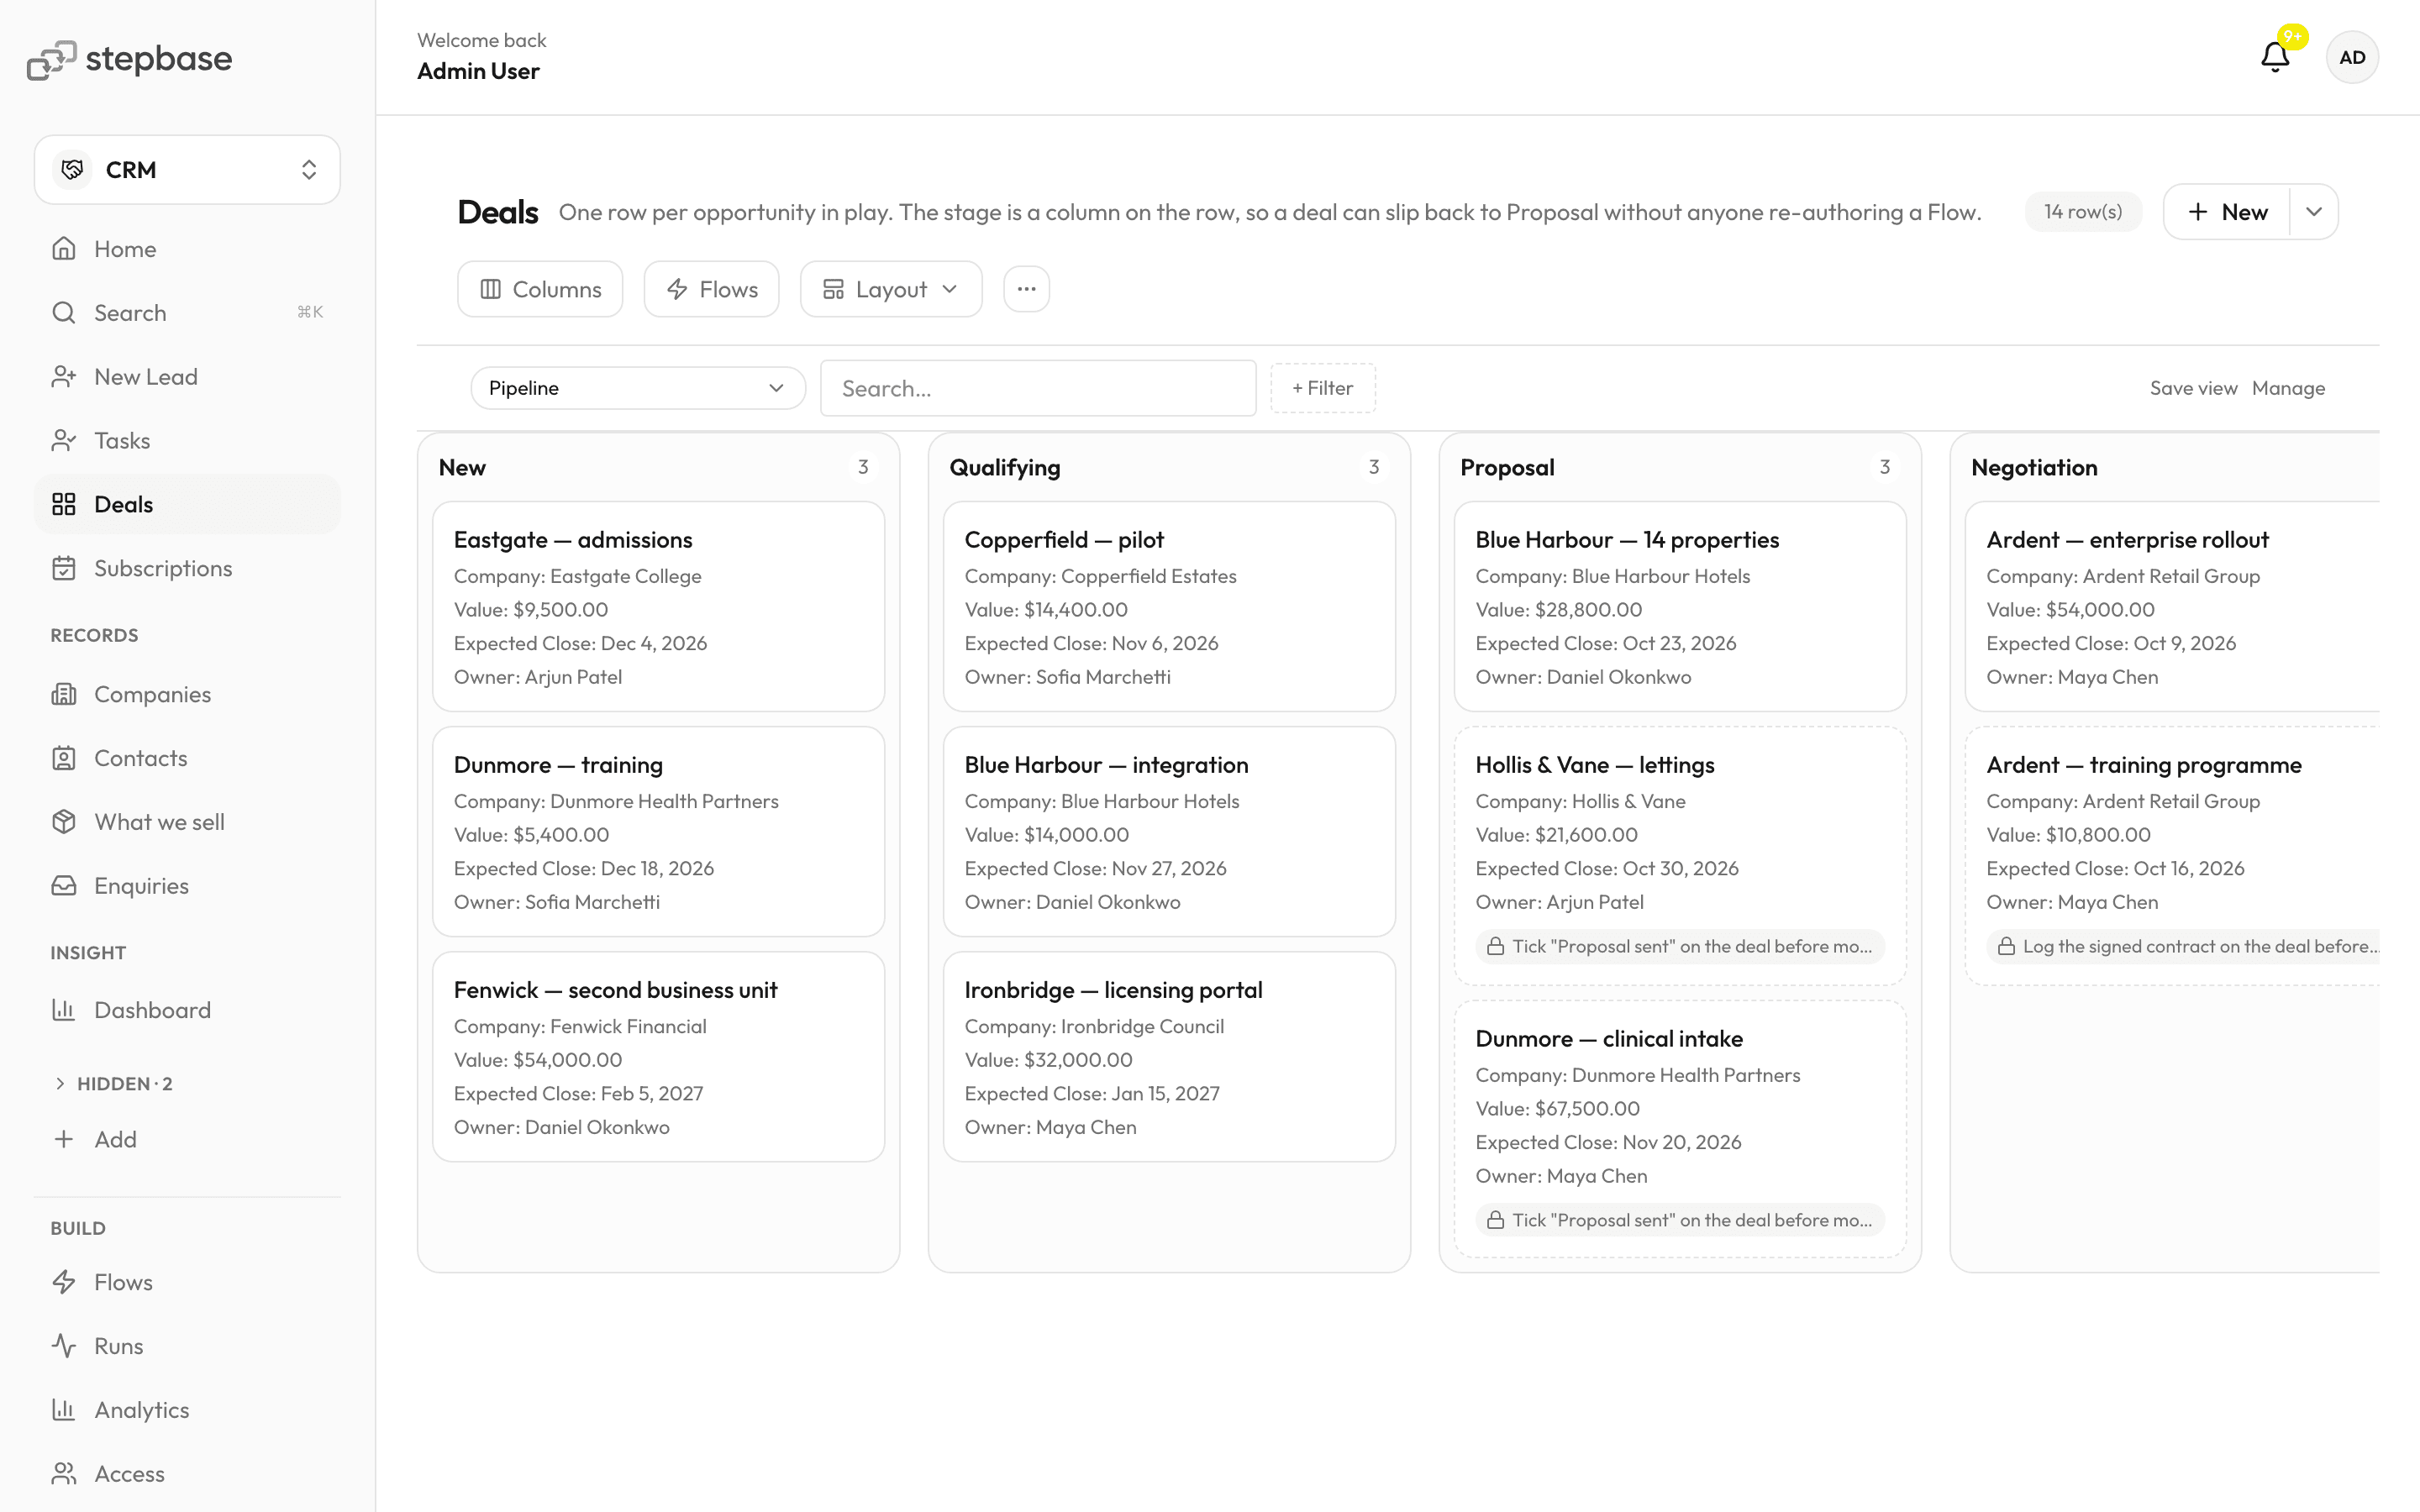Open the Dashboard insight page

click(187, 1010)
